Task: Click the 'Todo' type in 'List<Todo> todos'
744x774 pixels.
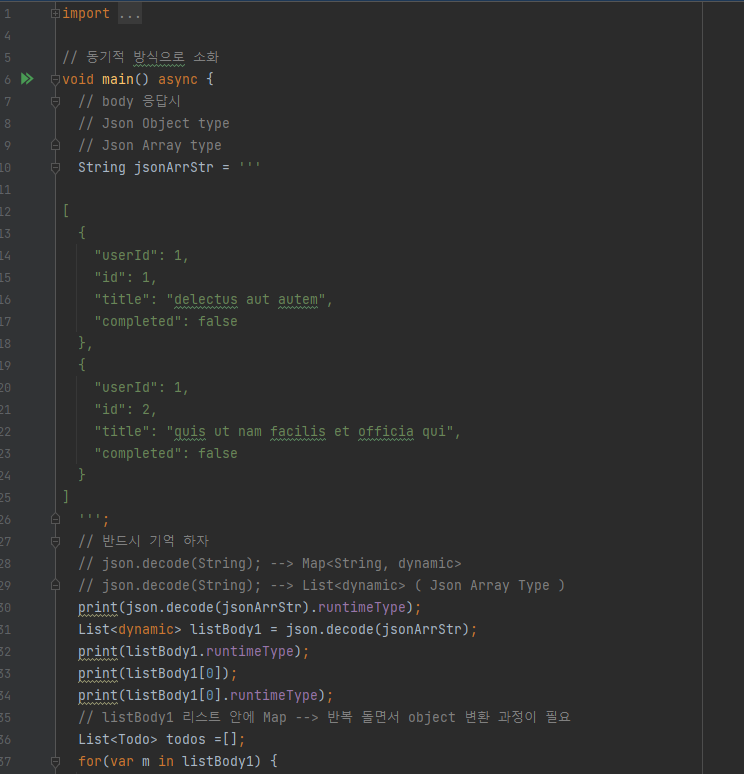Action: 133,739
